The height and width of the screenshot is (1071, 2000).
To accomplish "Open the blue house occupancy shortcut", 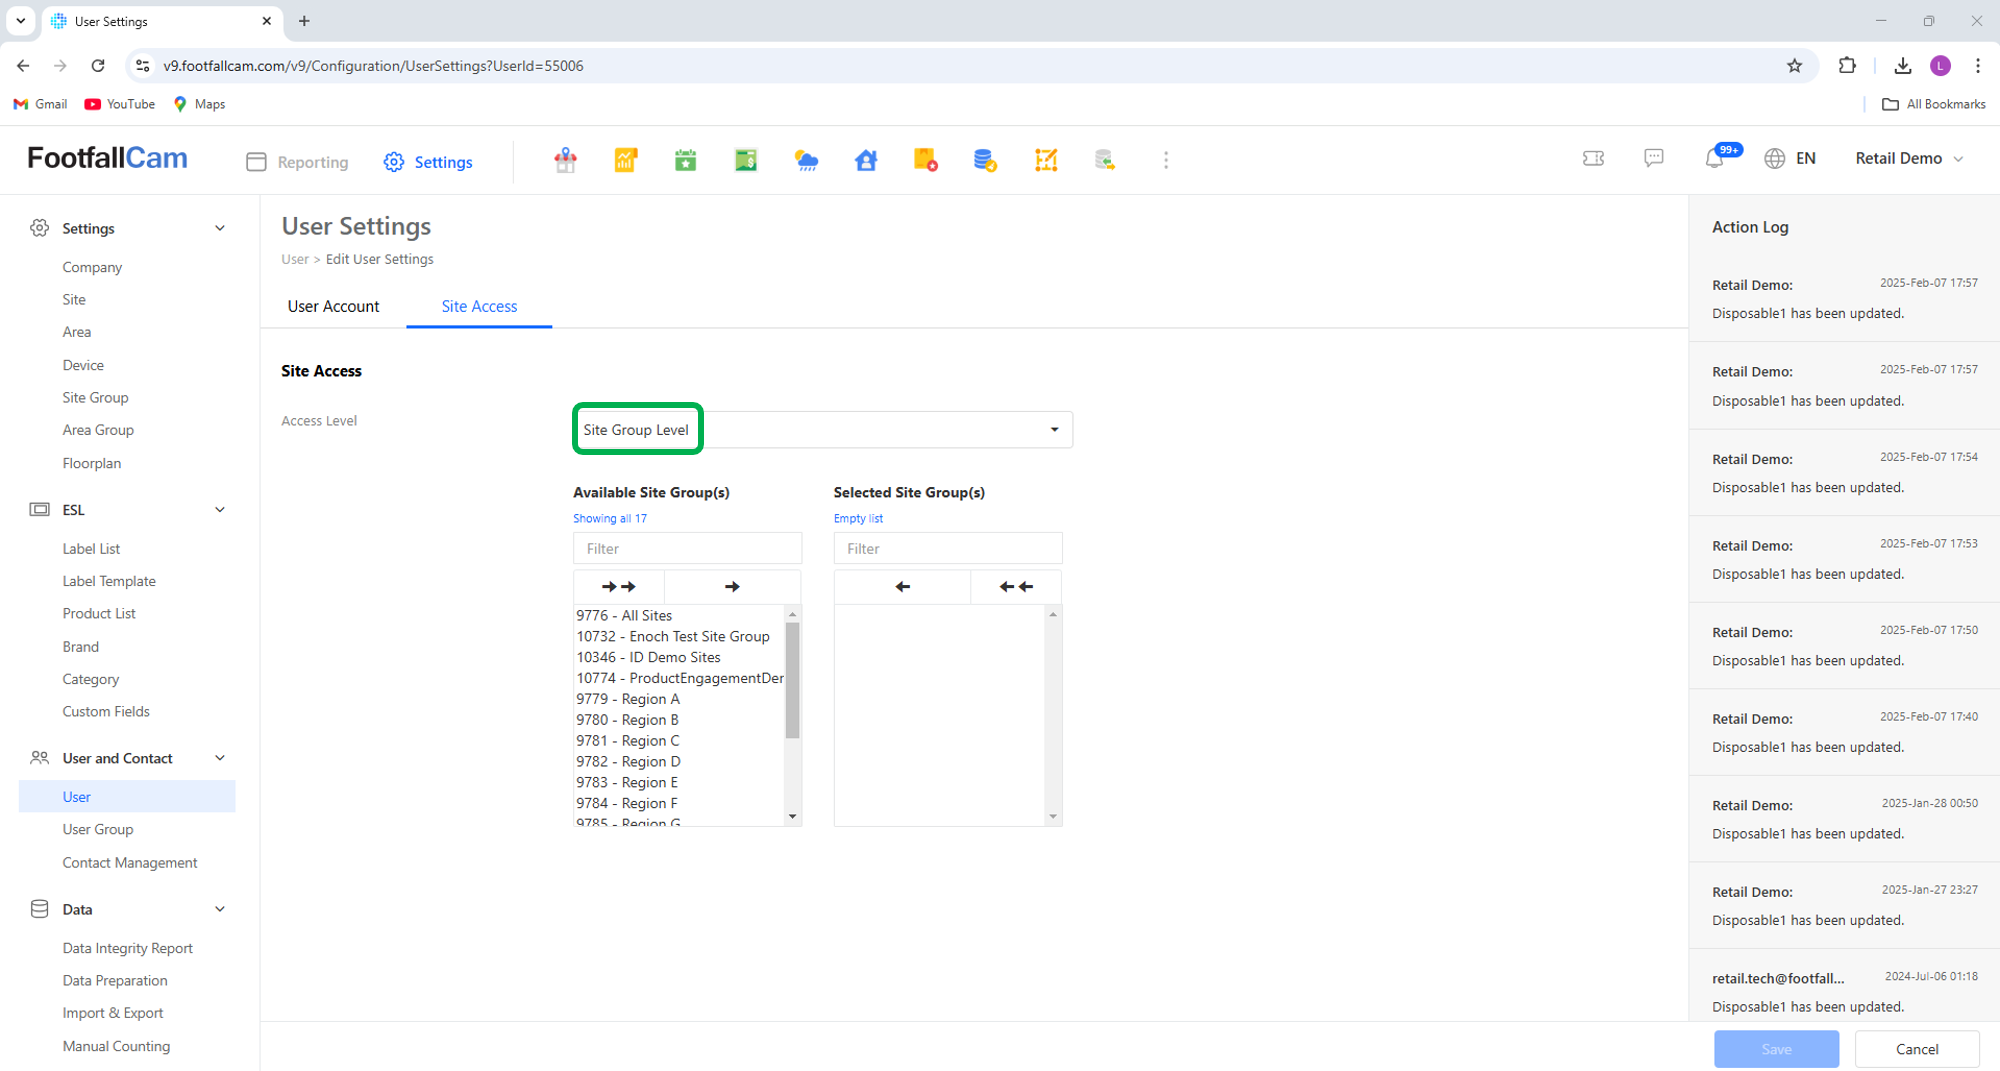I will coord(866,160).
